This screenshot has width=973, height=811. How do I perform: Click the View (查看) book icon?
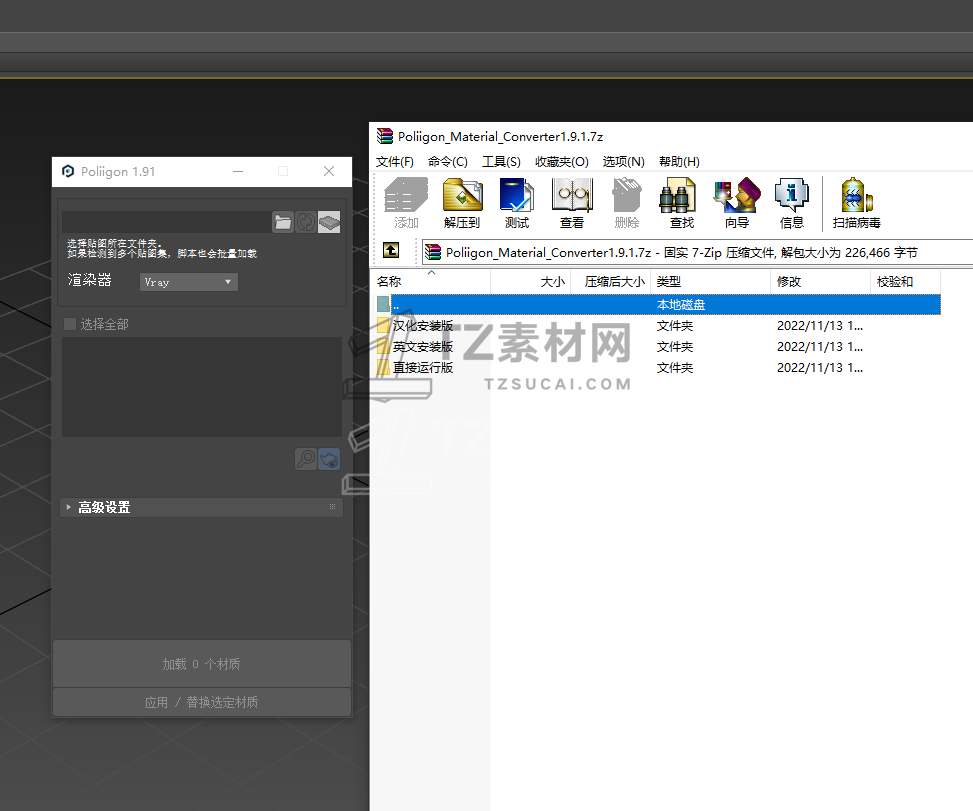tap(572, 203)
